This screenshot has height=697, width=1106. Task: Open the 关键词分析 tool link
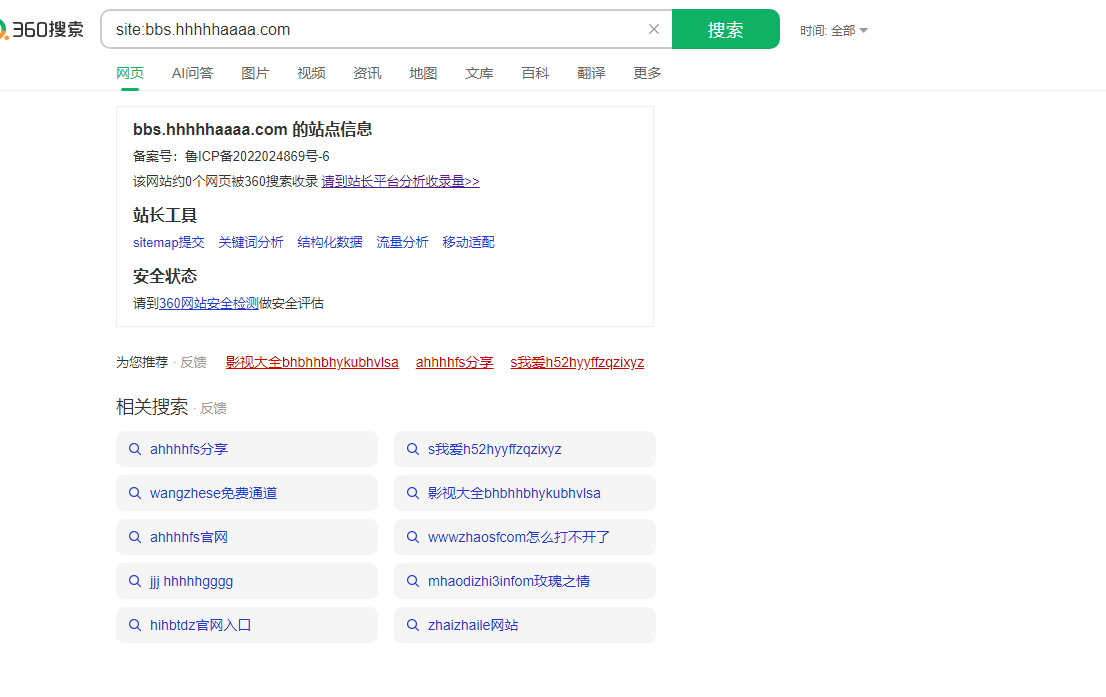coord(250,242)
